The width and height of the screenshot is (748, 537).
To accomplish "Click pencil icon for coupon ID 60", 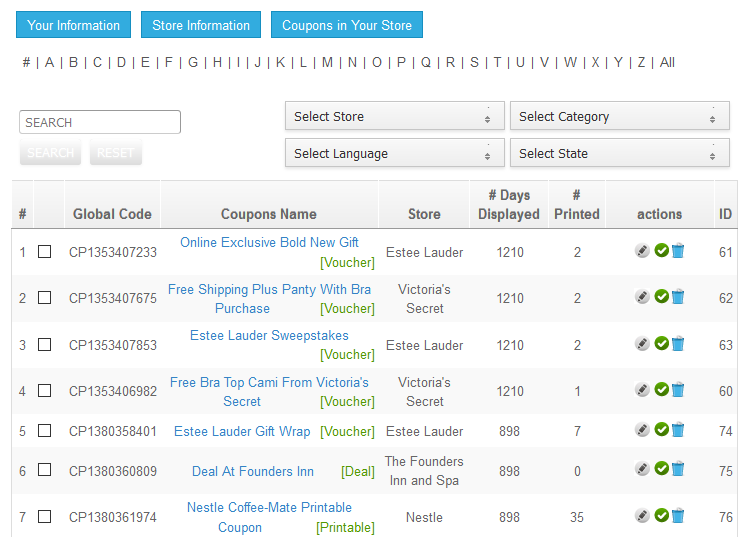I will [642, 390].
